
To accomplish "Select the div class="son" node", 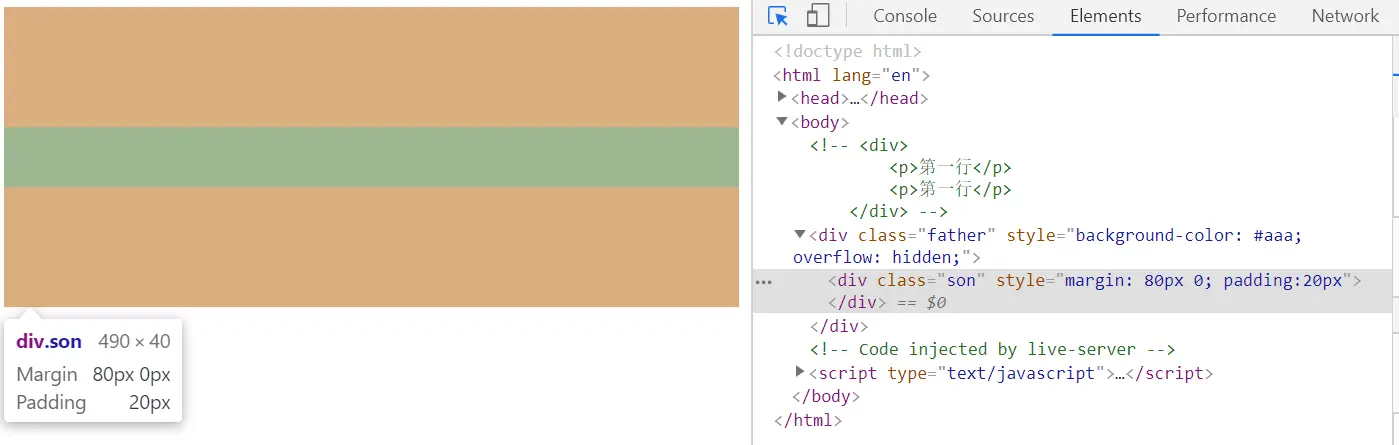I will pos(1094,280).
